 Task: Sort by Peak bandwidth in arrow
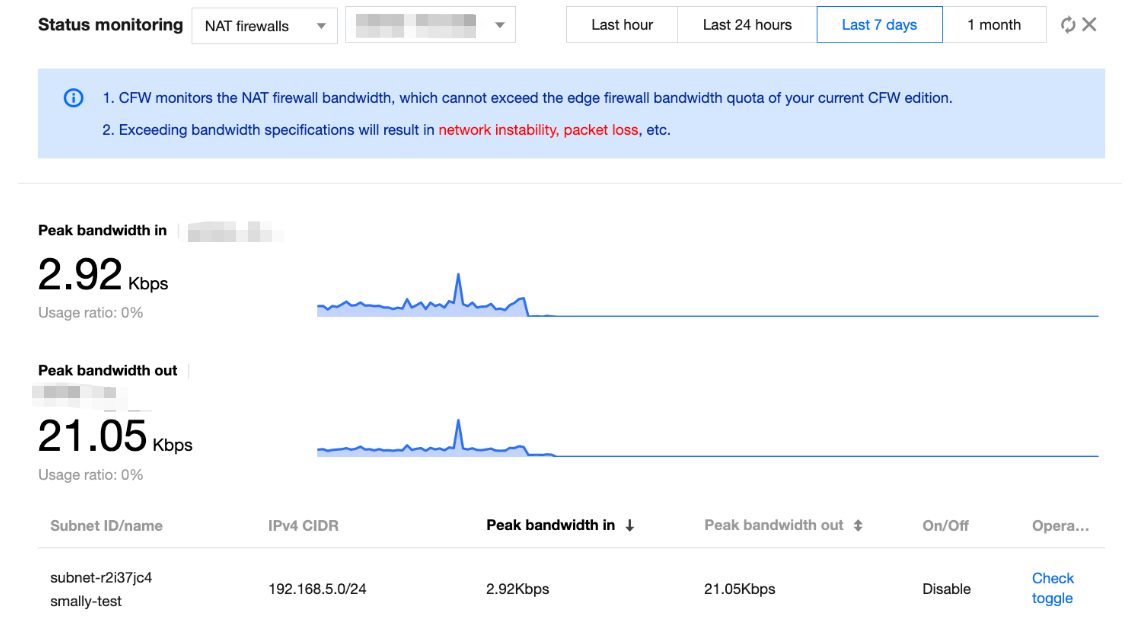tap(630, 525)
